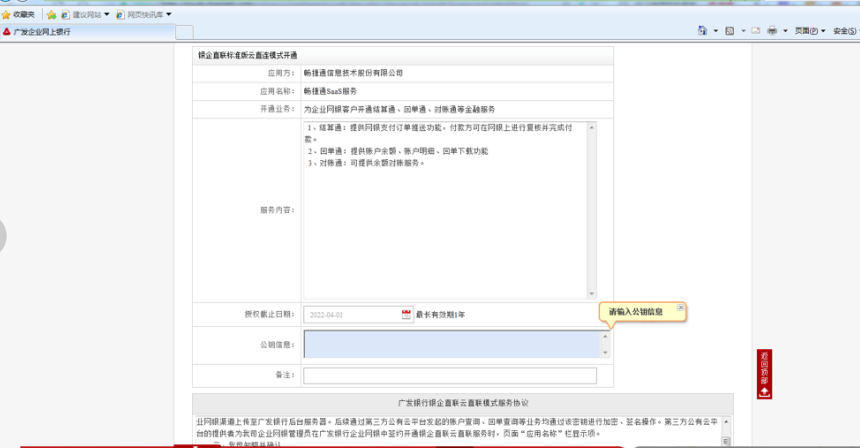Open the 页面(P) menu

(x=810, y=31)
